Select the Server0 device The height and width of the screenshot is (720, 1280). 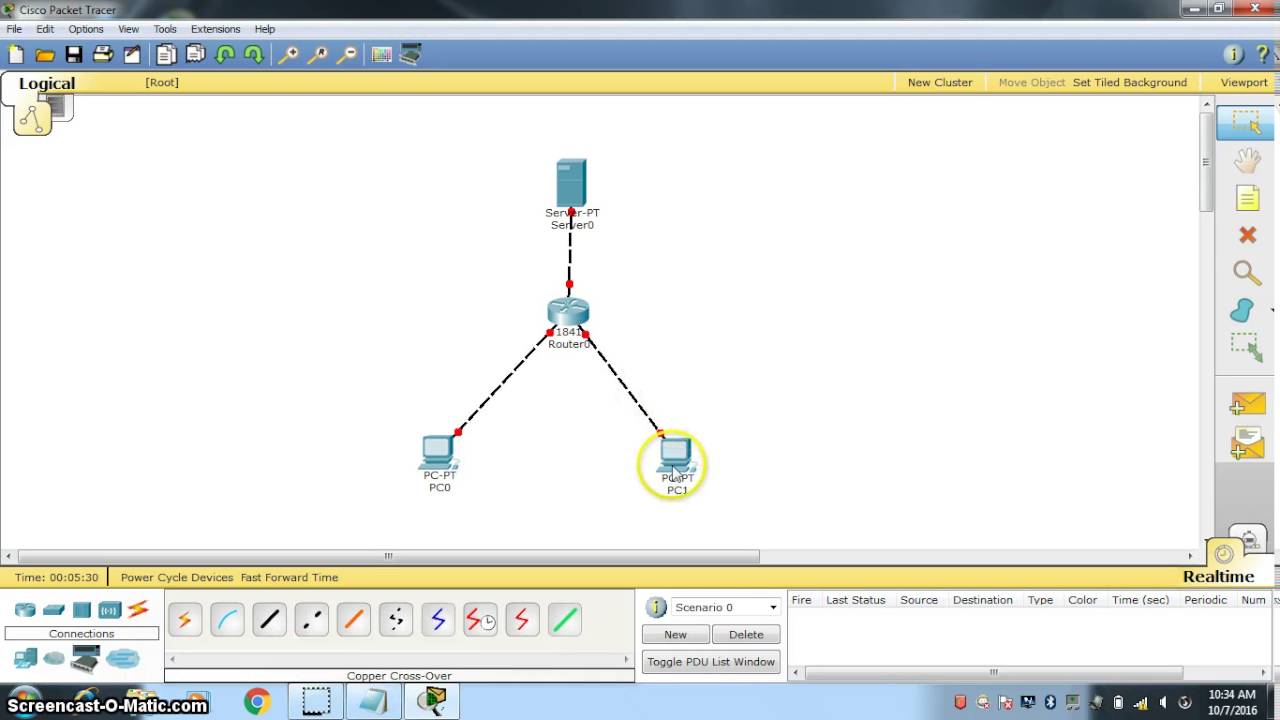click(x=571, y=183)
